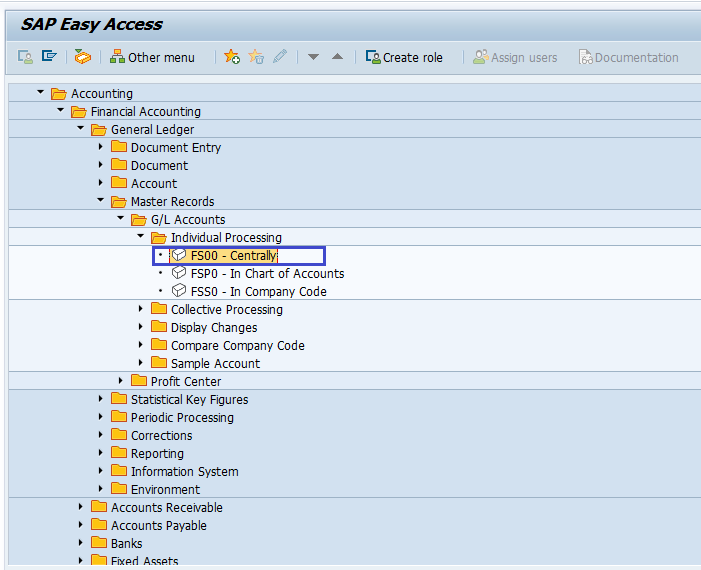701x570 pixels.
Task: Click the FSS0 transaction cube icon
Action: 179,291
